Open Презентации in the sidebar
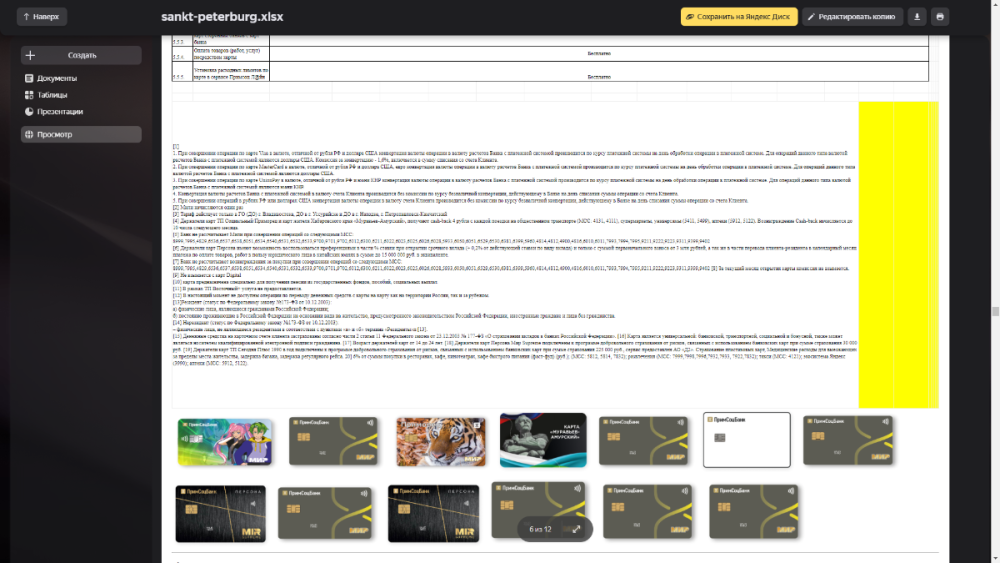 (x=59, y=112)
